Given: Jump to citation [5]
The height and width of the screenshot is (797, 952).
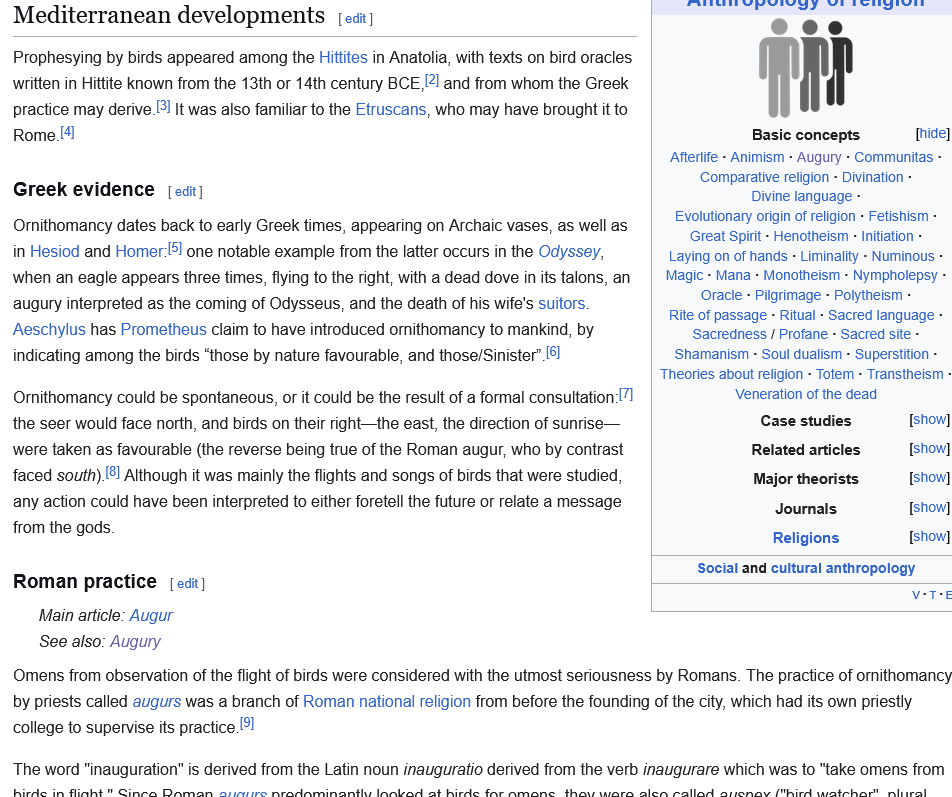Looking at the screenshot, I should [x=175, y=248].
